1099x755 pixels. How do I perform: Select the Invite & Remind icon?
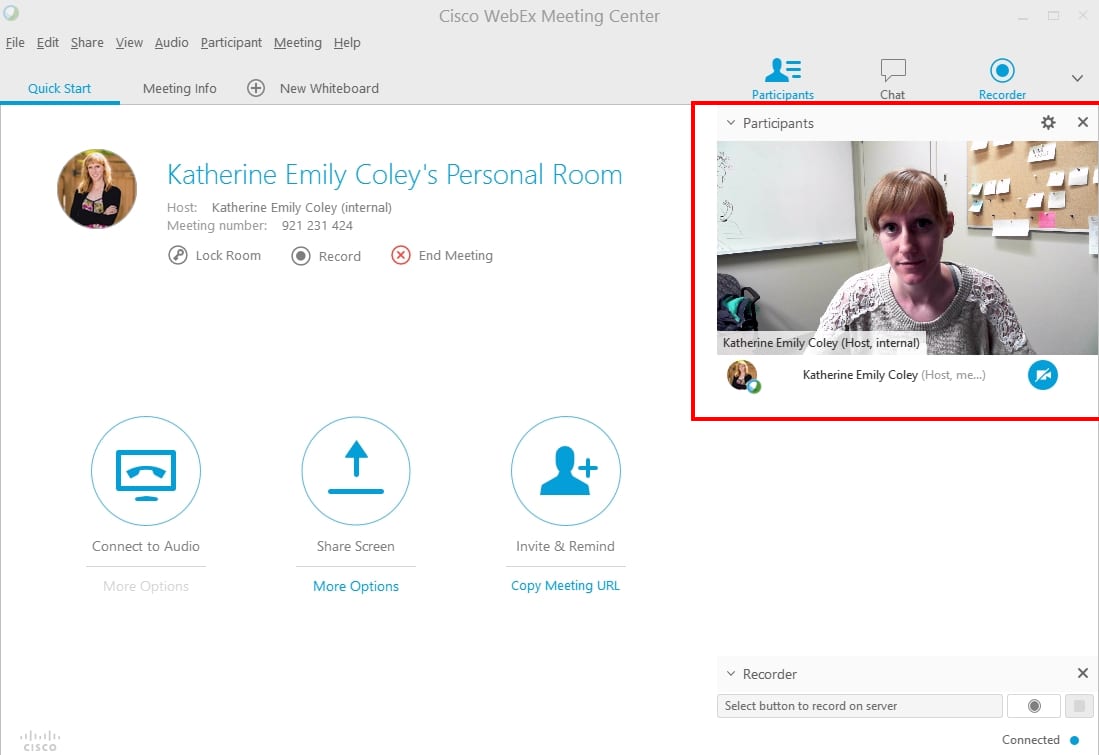pos(566,471)
